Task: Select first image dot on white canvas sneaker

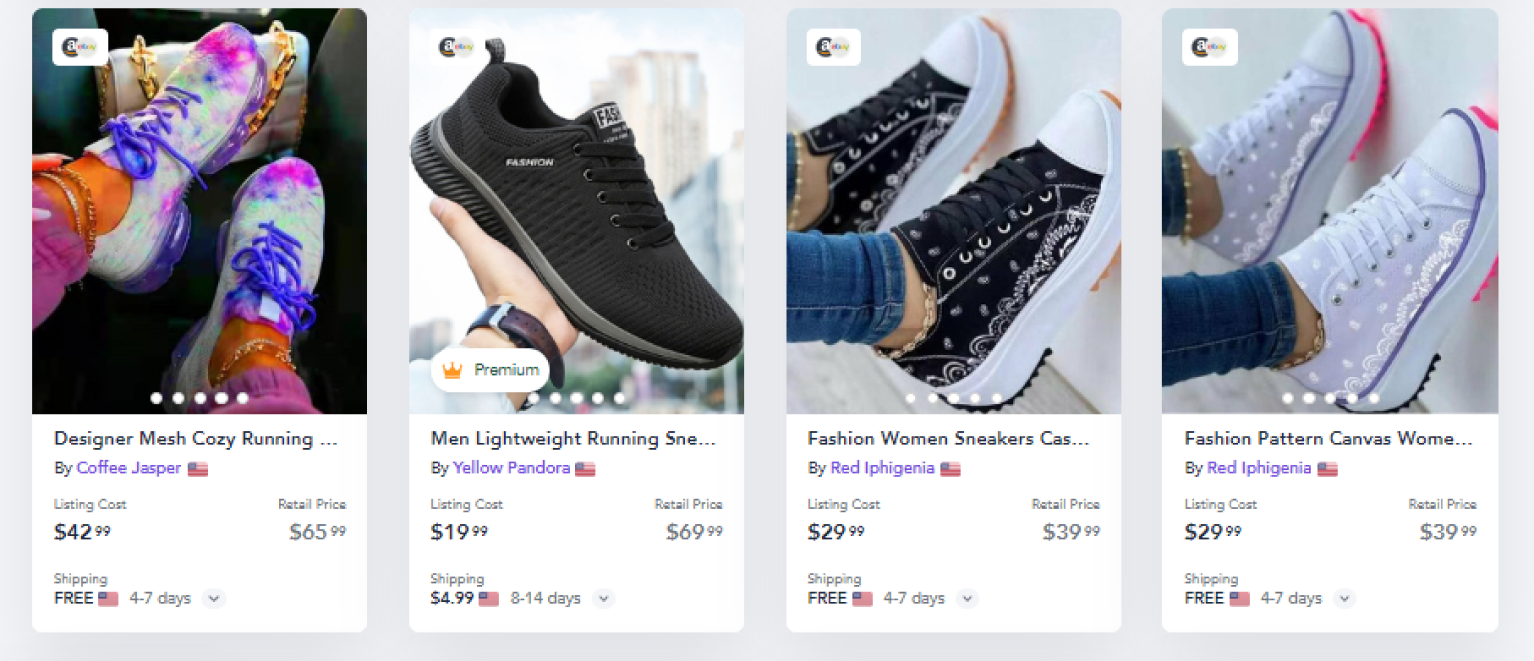Action: coord(1287,398)
